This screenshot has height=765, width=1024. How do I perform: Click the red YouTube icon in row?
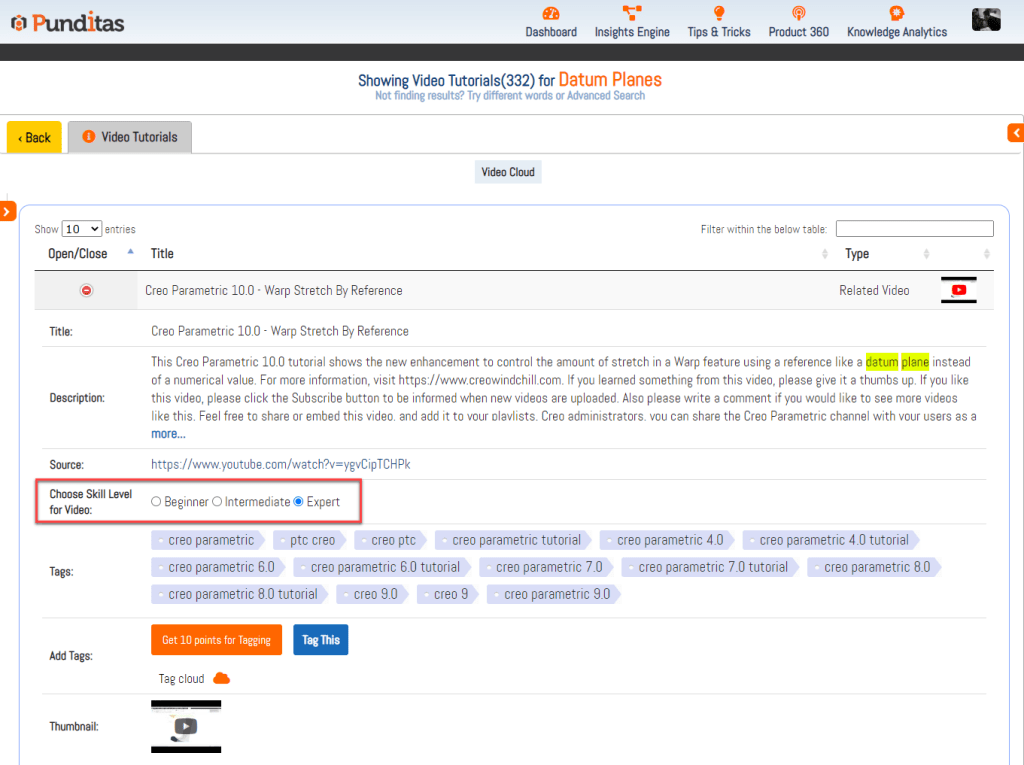959,290
